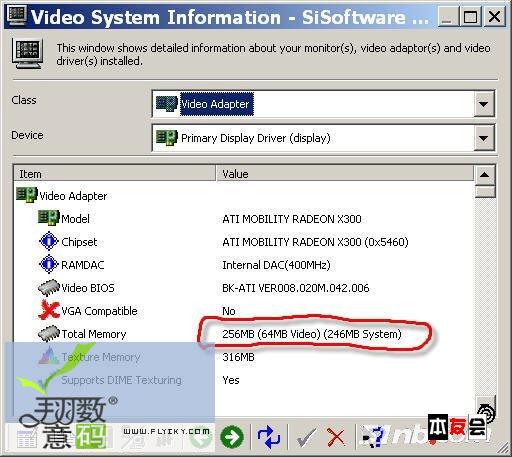The height and width of the screenshot is (457, 512).
Task: Select the Total Memory row's chip icon
Action: [x=49, y=334]
